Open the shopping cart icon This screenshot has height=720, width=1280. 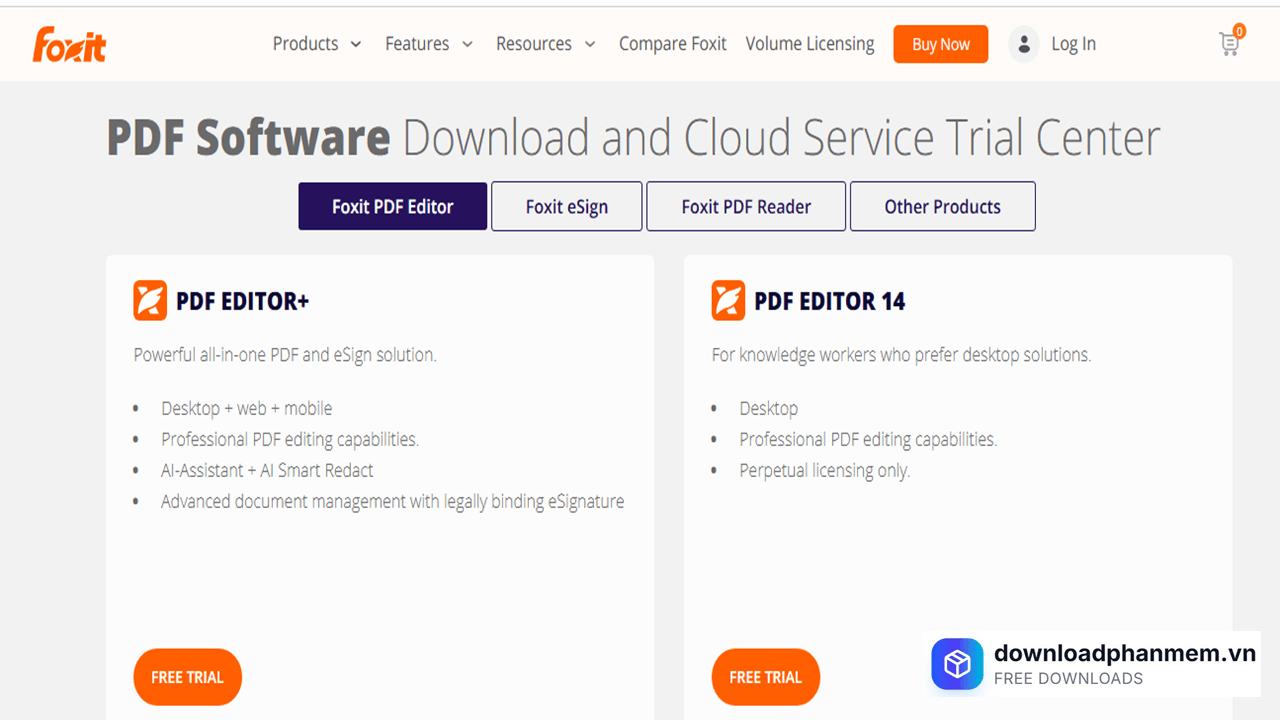1230,43
